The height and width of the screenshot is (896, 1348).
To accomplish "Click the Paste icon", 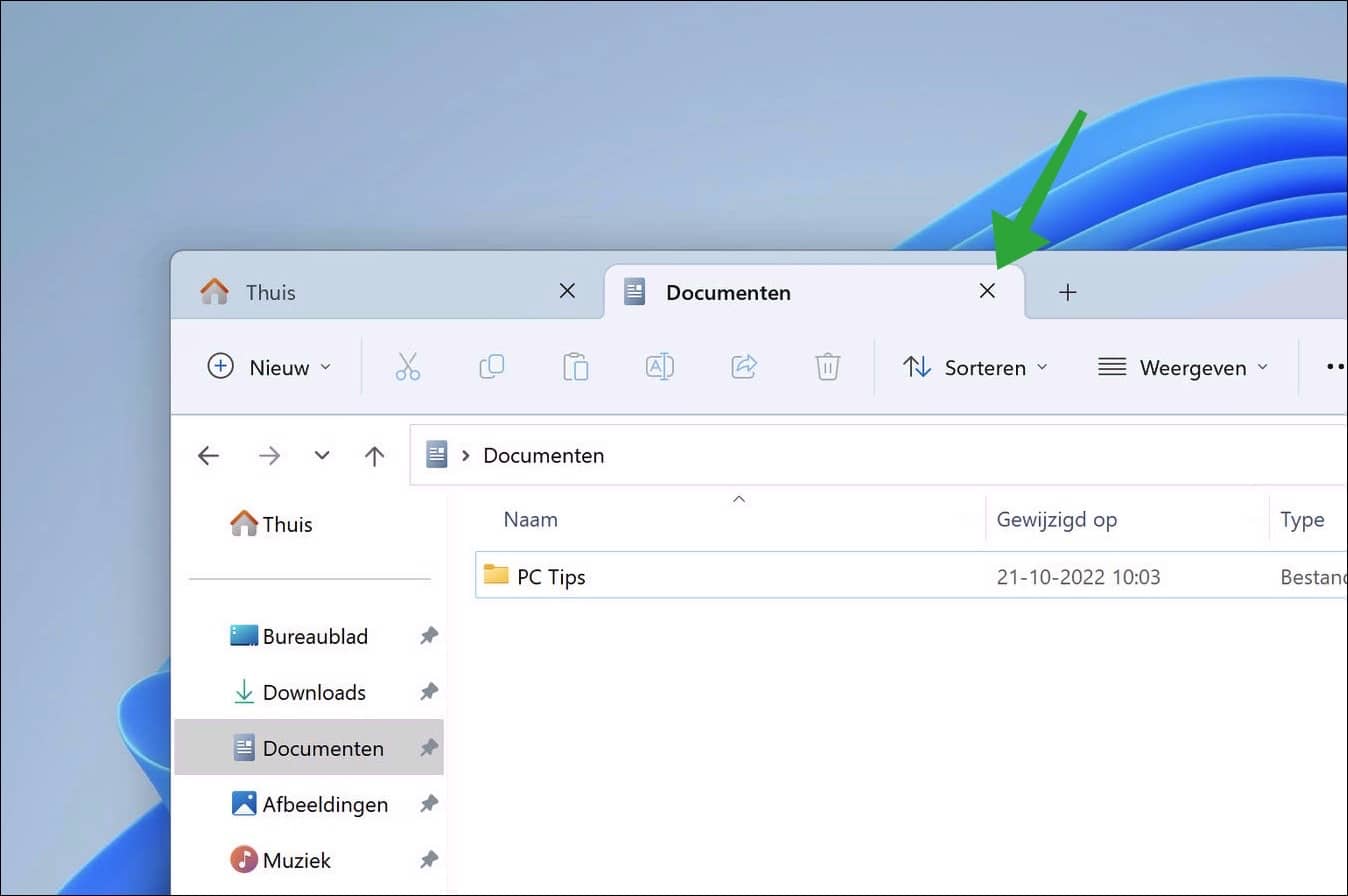I will tap(576, 367).
